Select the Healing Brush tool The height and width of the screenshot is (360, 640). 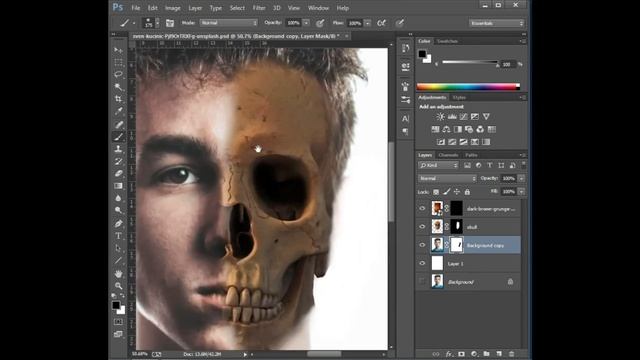(118, 124)
